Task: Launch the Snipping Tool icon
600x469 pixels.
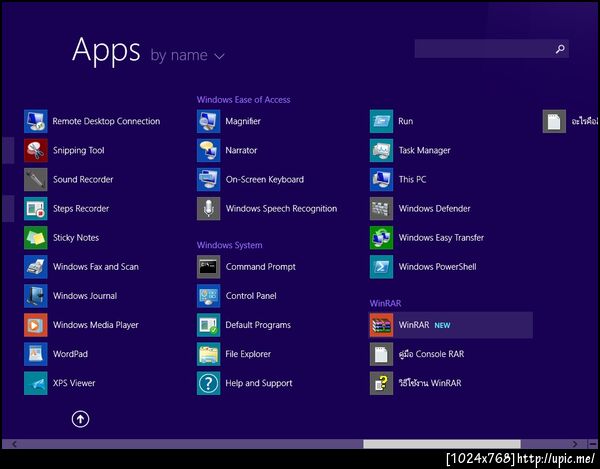Action: point(36,150)
